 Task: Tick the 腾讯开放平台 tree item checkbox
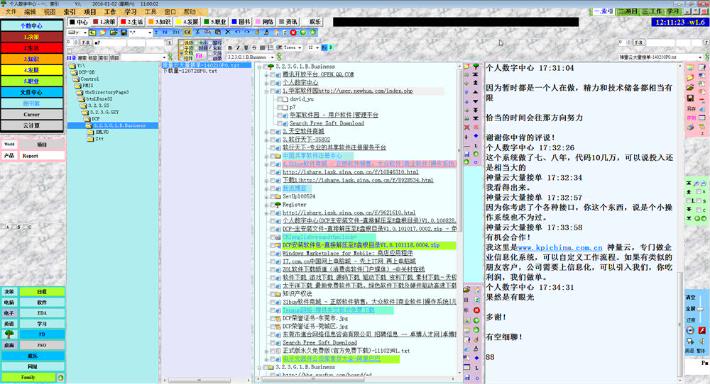point(273,75)
